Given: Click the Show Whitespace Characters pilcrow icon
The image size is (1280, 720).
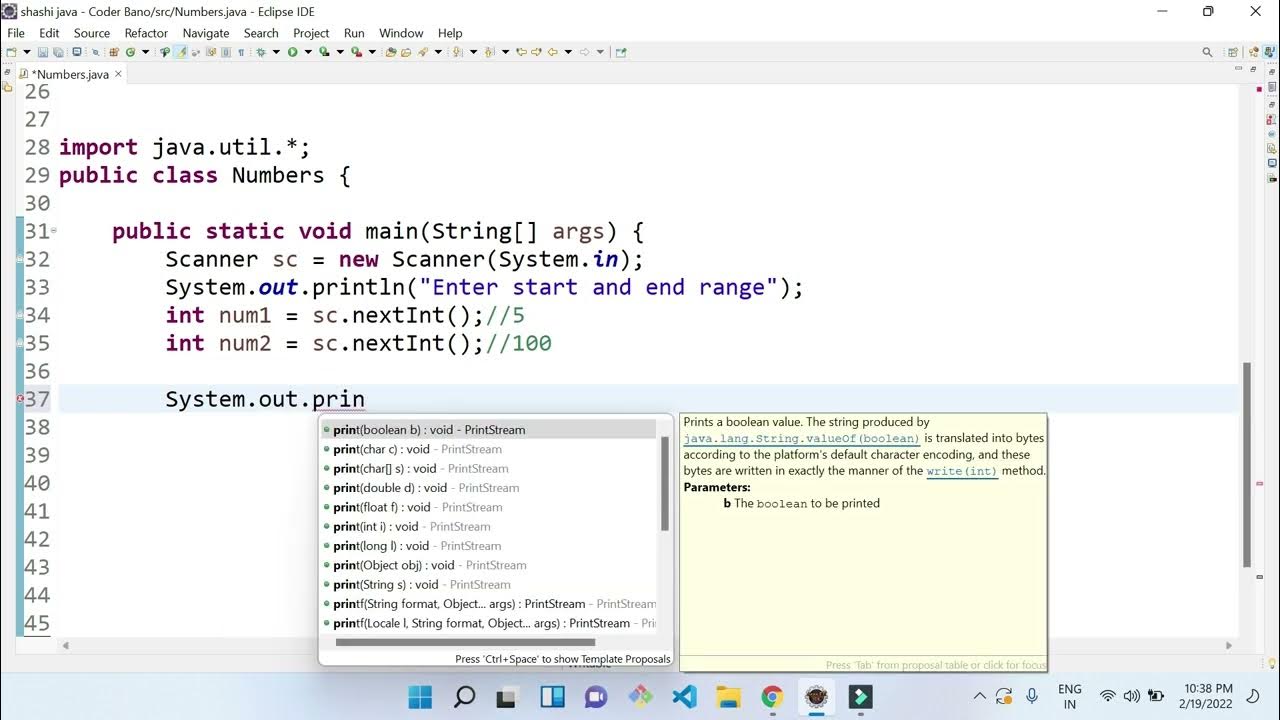Looking at the screenshot, I should [x=241, y=52].
